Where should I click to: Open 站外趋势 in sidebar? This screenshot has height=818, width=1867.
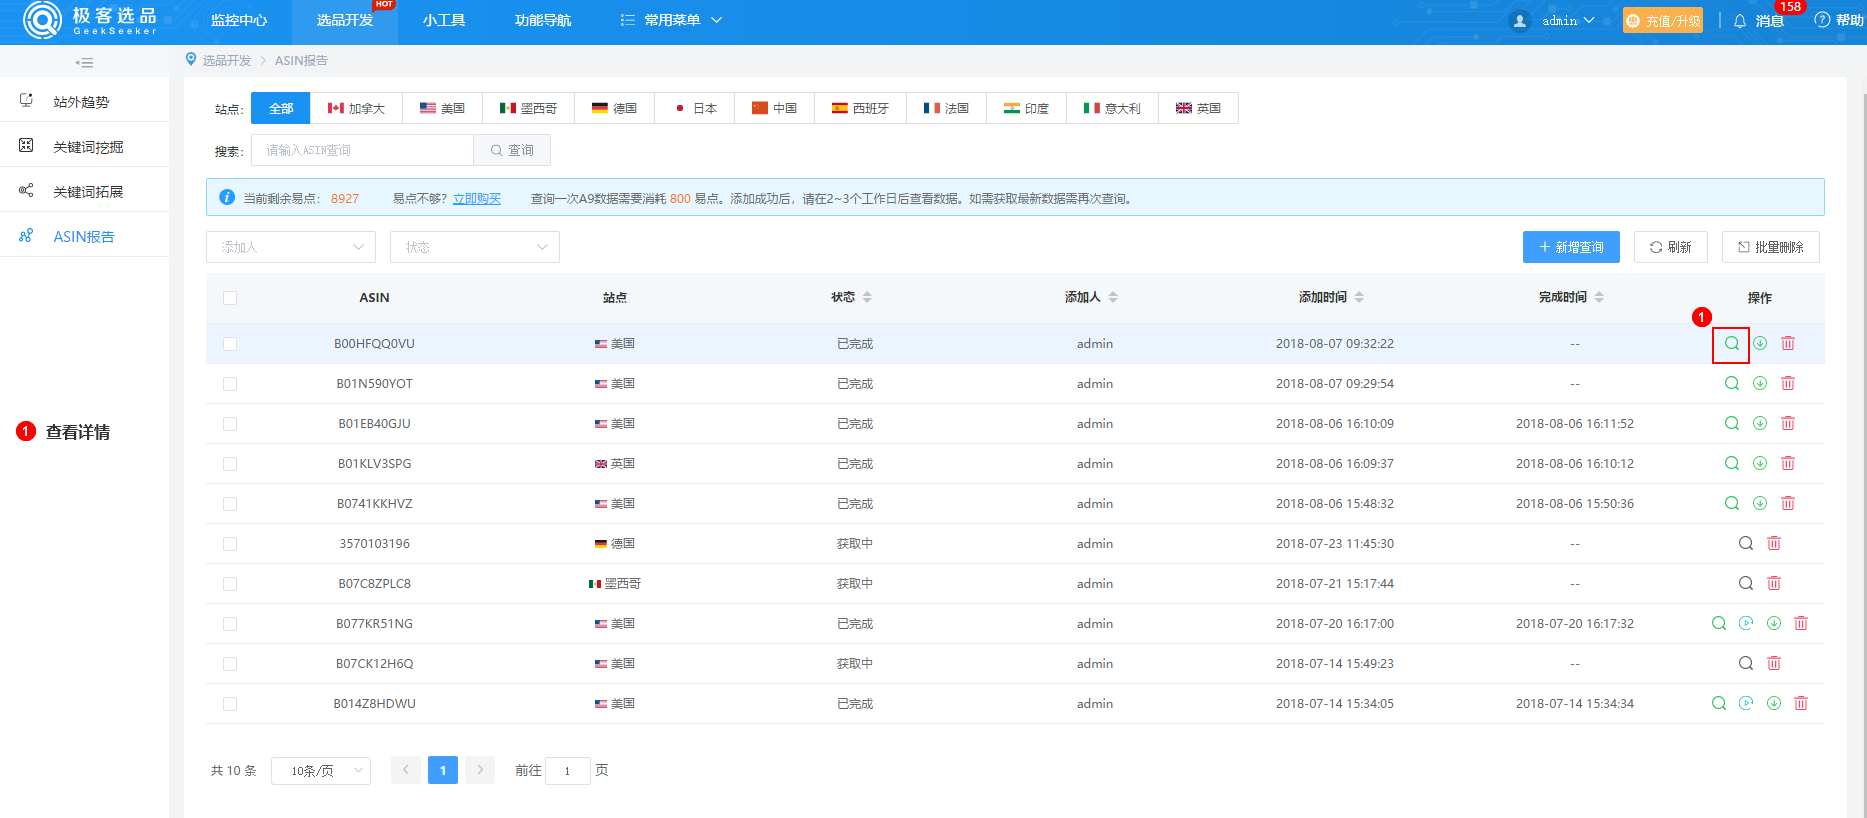point(85,101)
